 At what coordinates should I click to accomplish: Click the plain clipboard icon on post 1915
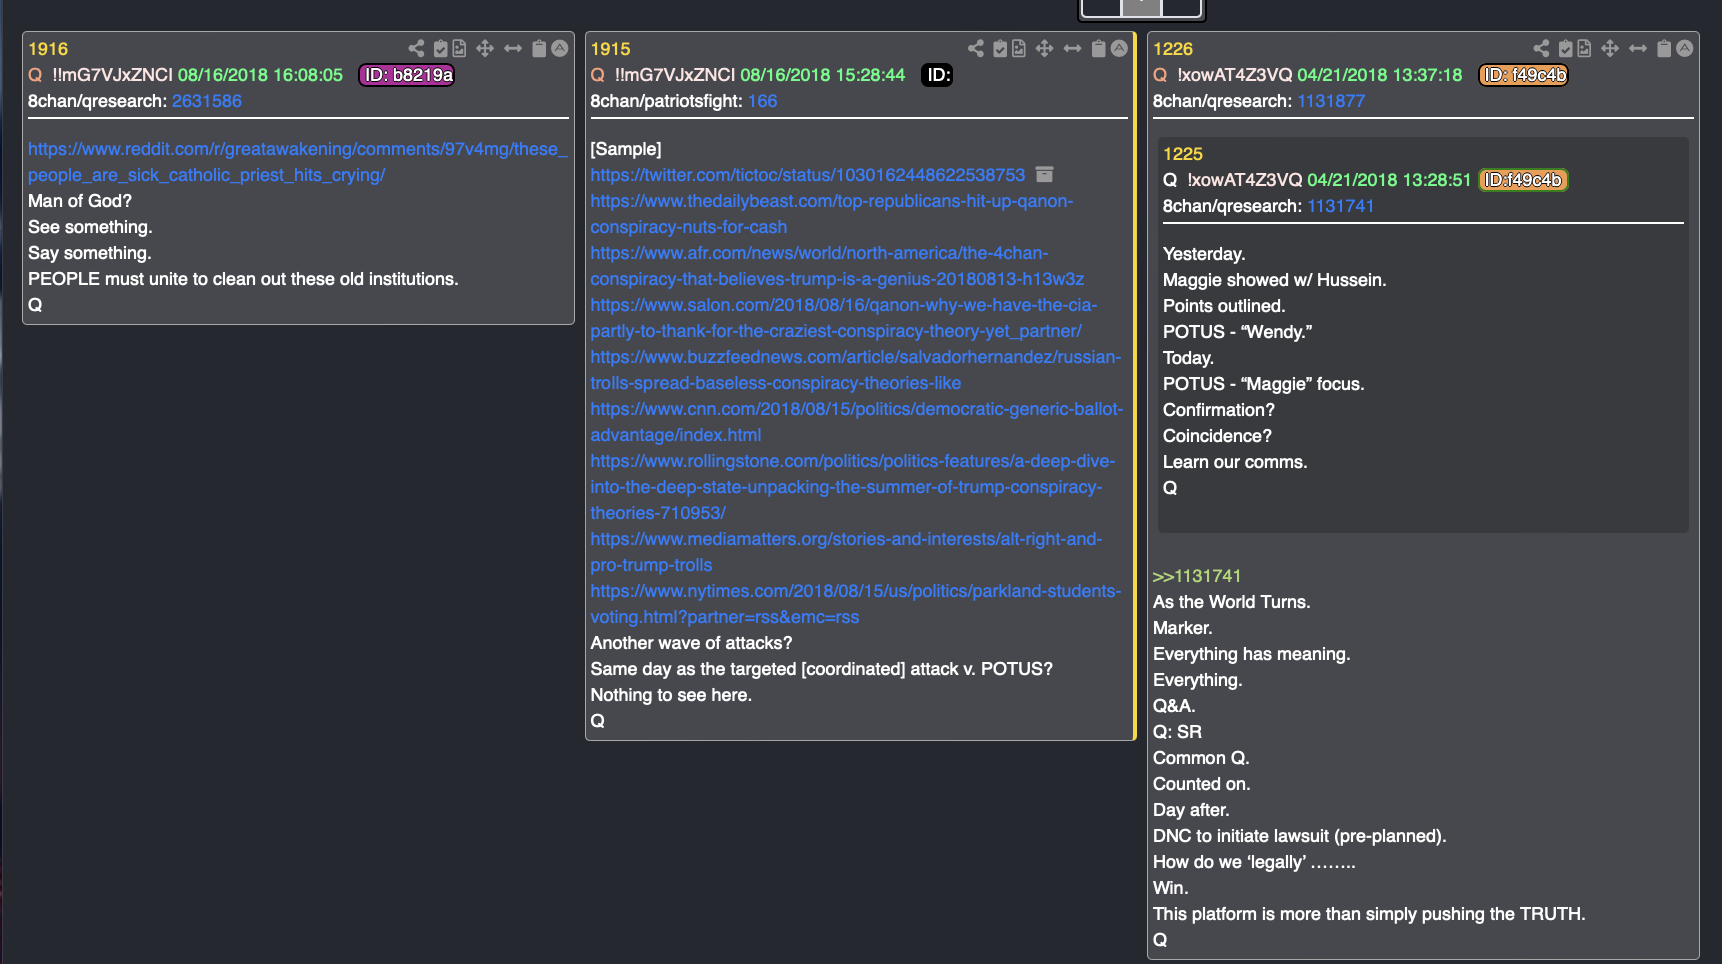click(1098, 48)
